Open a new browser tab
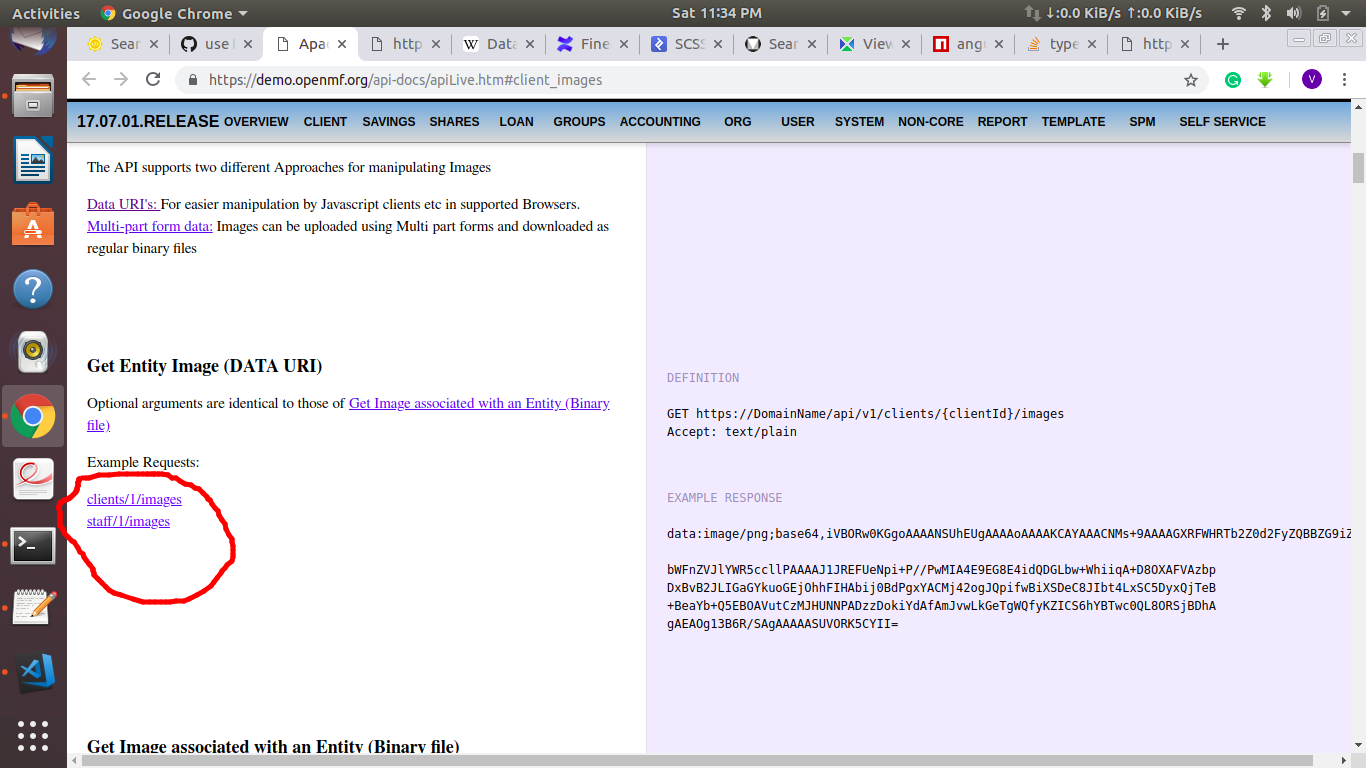The width and height of the screenshot is (1366, 768). [1222, 44]
